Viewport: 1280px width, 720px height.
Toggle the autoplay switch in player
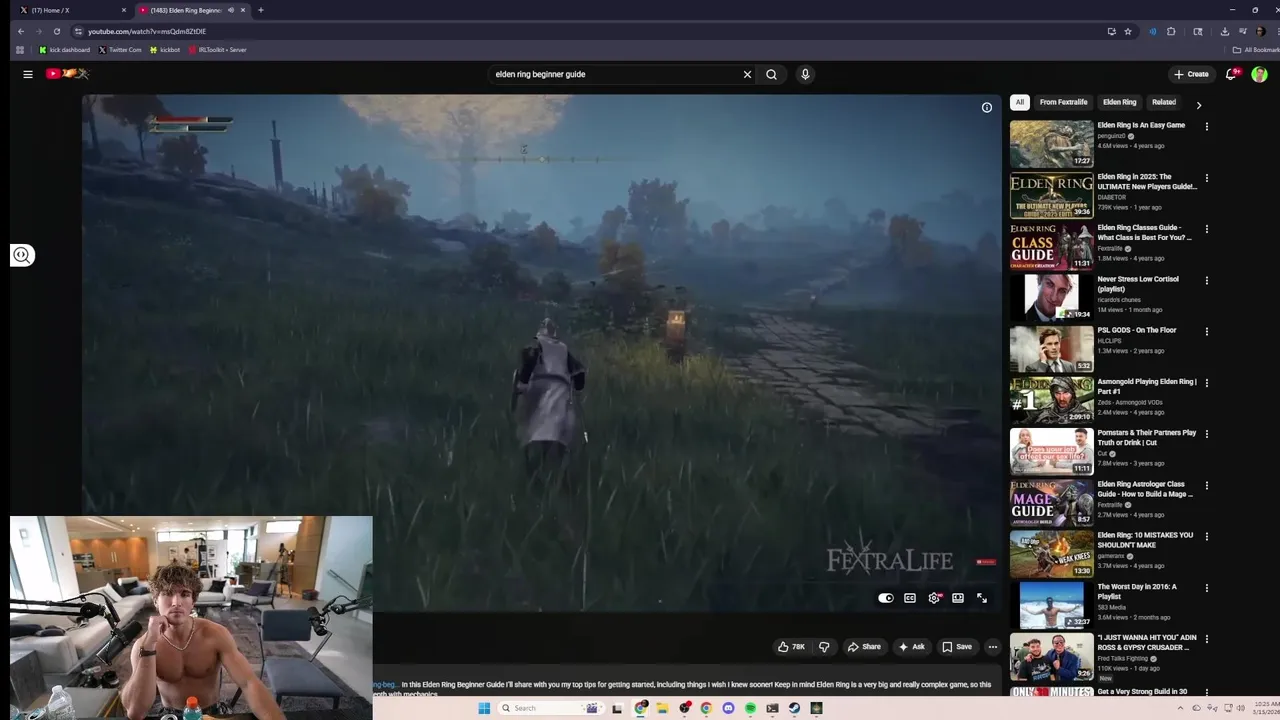(x=886, y=598)
